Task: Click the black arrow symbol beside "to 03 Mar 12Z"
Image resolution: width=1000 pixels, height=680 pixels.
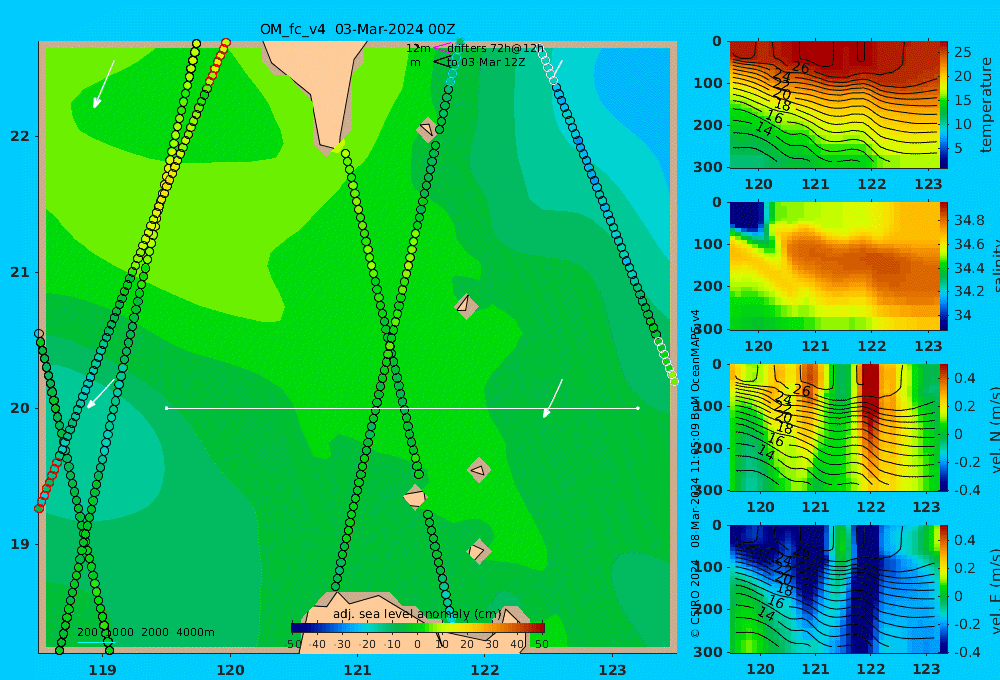Action: click(440, 62)
